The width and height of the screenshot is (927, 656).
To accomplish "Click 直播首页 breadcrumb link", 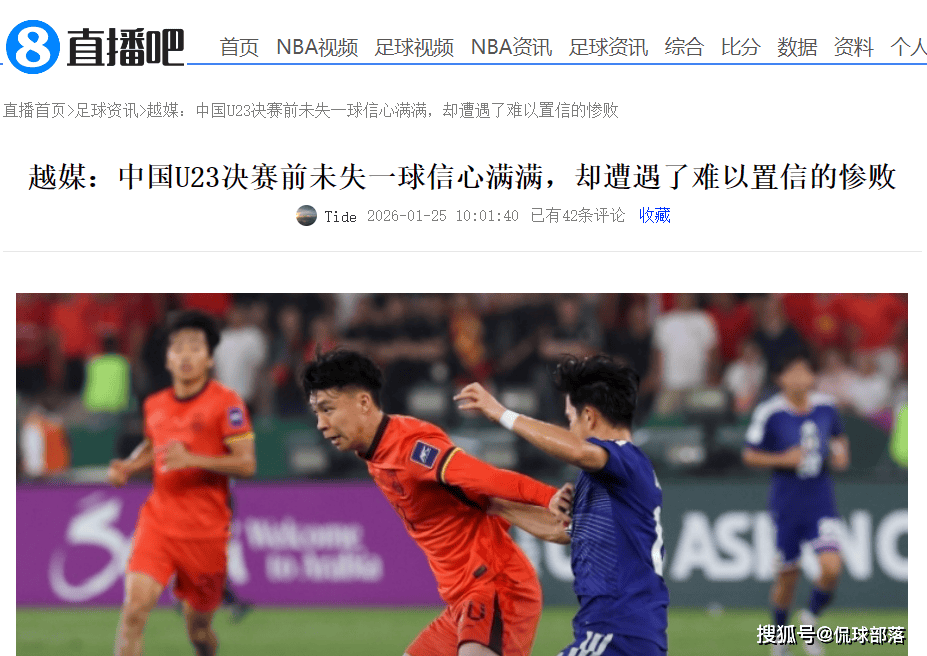I will point(34,110).
